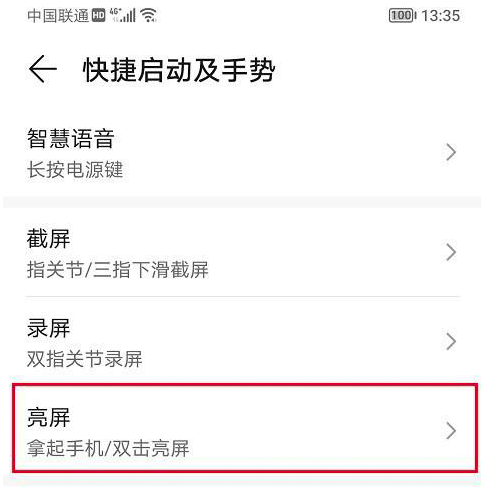The width and height of the screenshot is (481, 488).
Task: Tap the Wi-Fi status icon
Action: coord(149,15)
